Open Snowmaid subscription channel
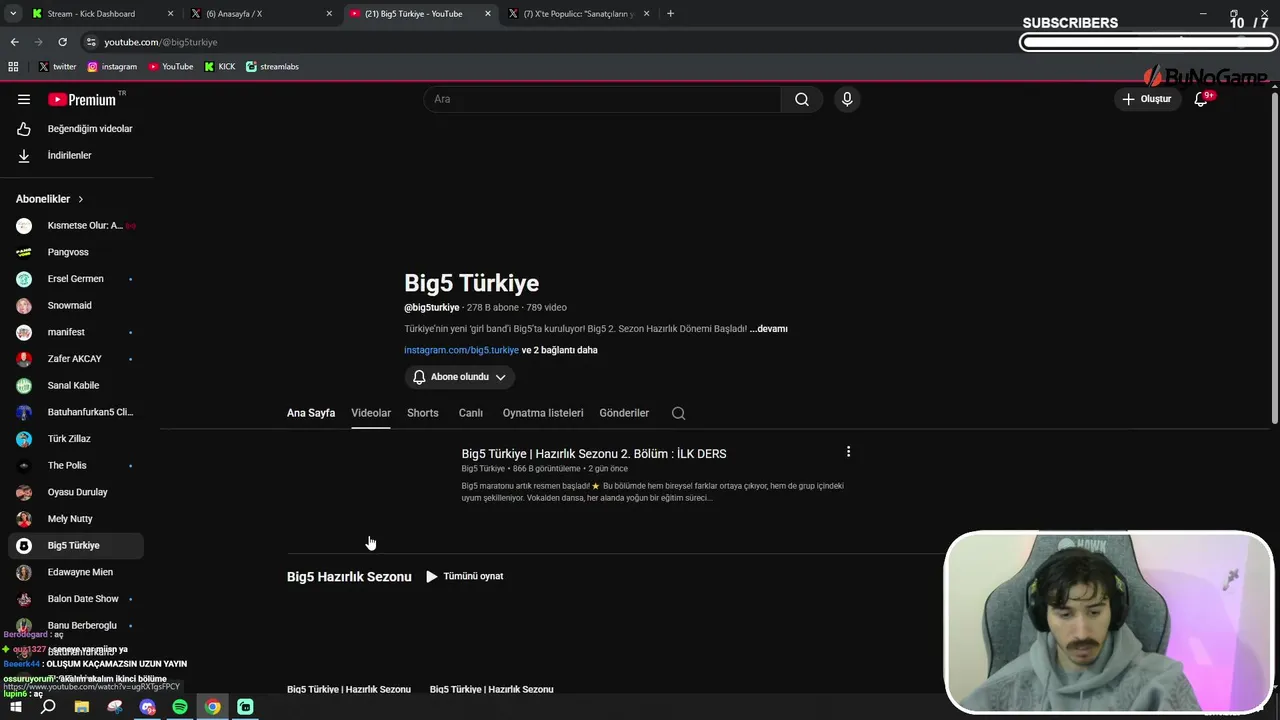 coord(76,306)
